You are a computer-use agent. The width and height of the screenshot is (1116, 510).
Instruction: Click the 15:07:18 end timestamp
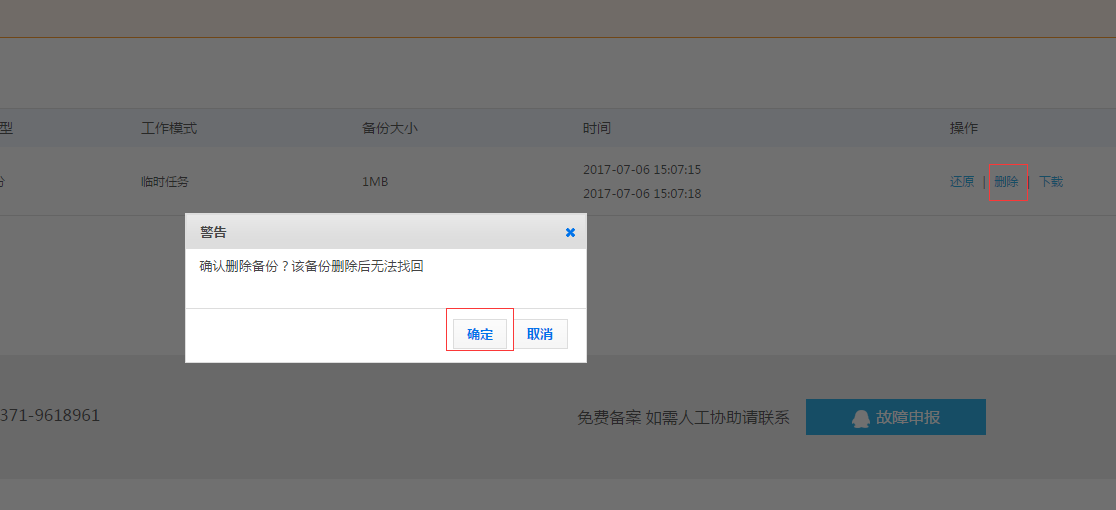(x=642, y=194)
